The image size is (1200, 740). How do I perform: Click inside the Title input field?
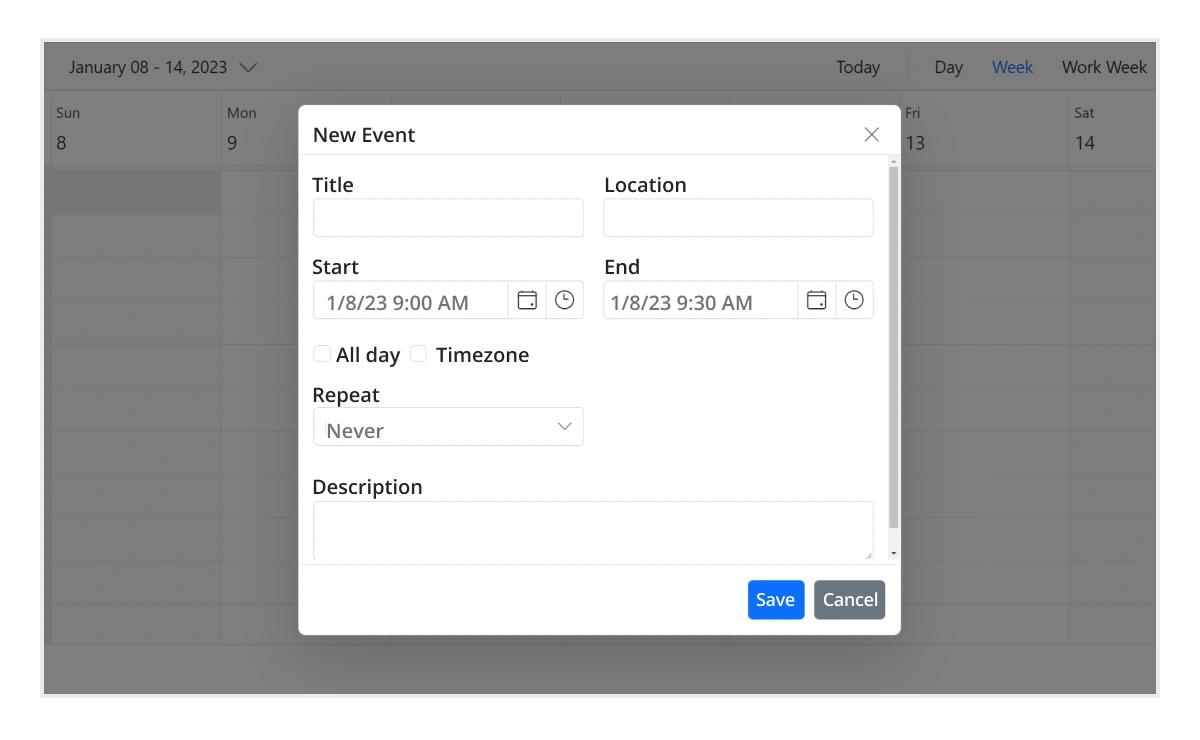[448, 217]
